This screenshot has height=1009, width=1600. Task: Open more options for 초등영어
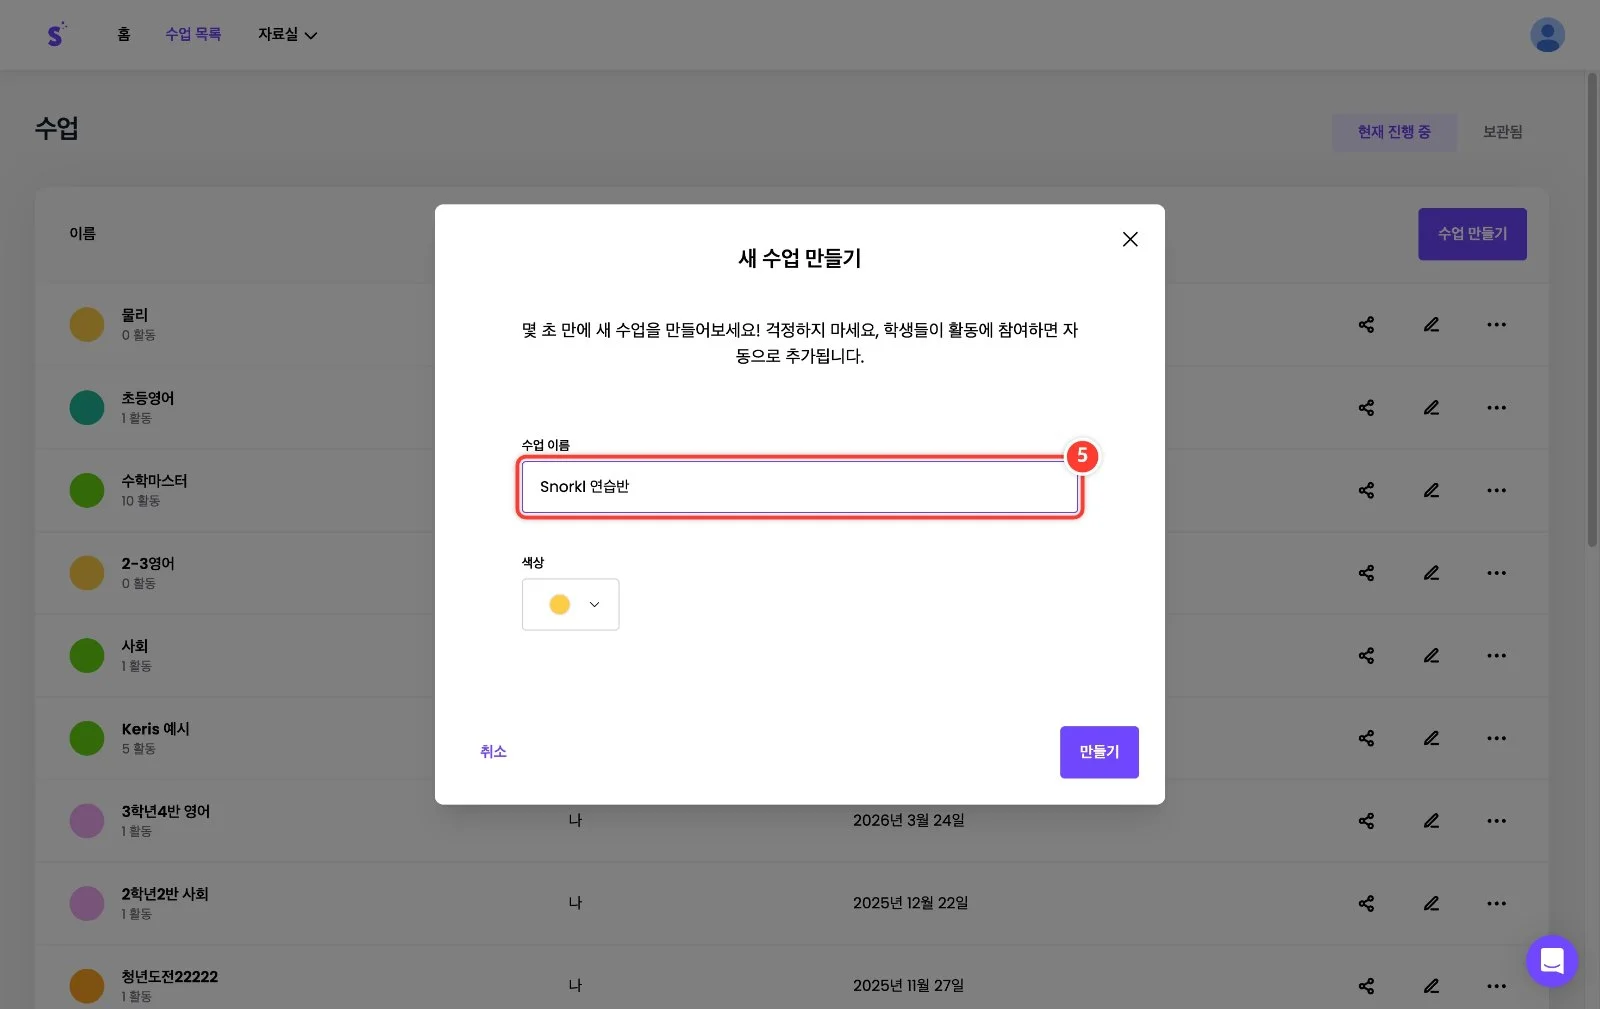coord(1496,408)
